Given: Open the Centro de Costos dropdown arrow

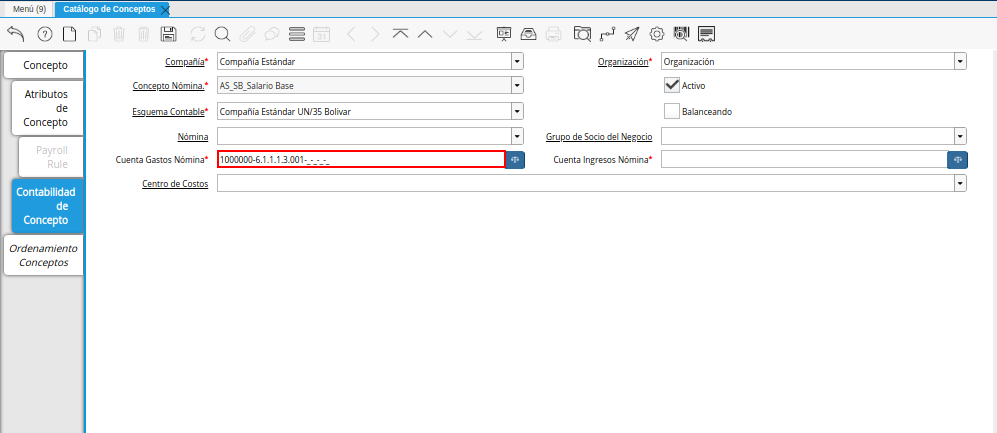Looking at the screenshot, I should coord(960,183).
